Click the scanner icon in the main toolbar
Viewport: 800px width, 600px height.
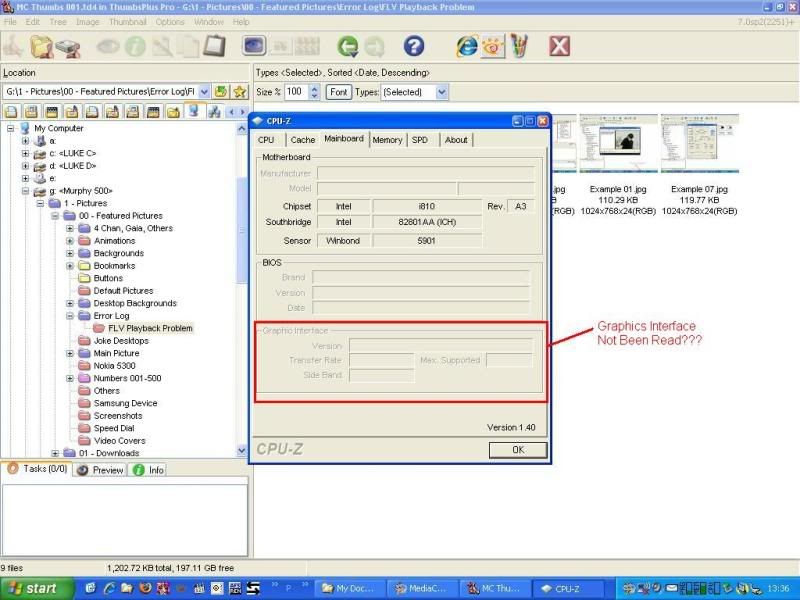tap(68, 48)
